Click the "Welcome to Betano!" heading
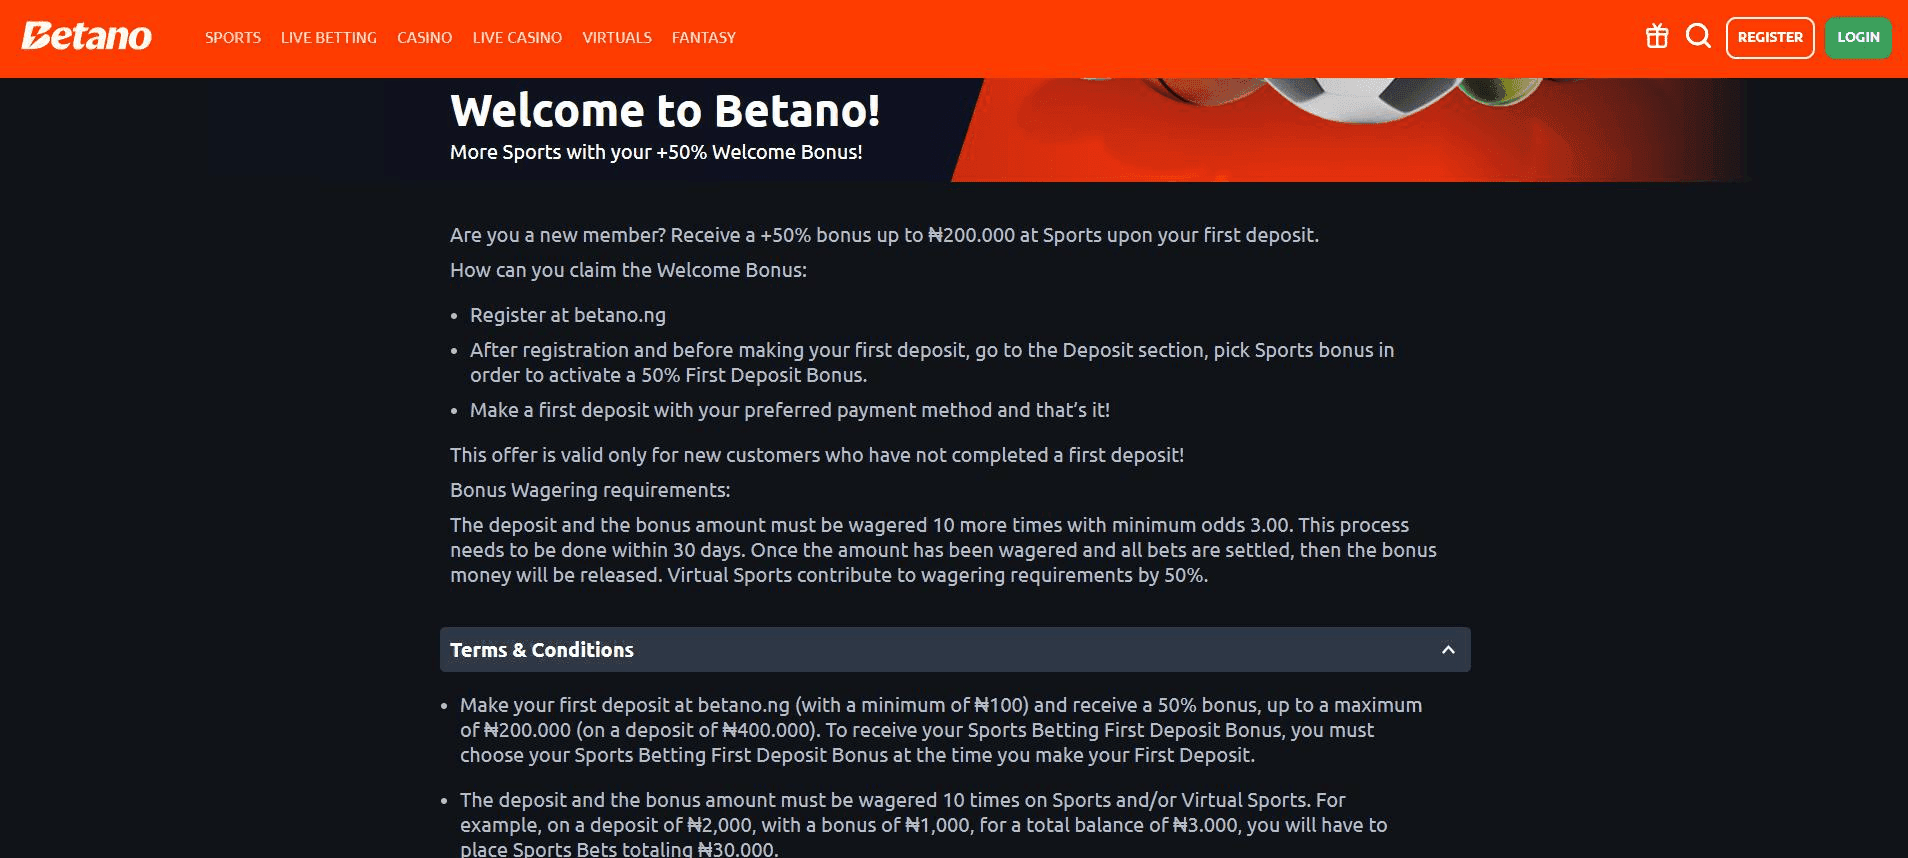 click(665, 110)
